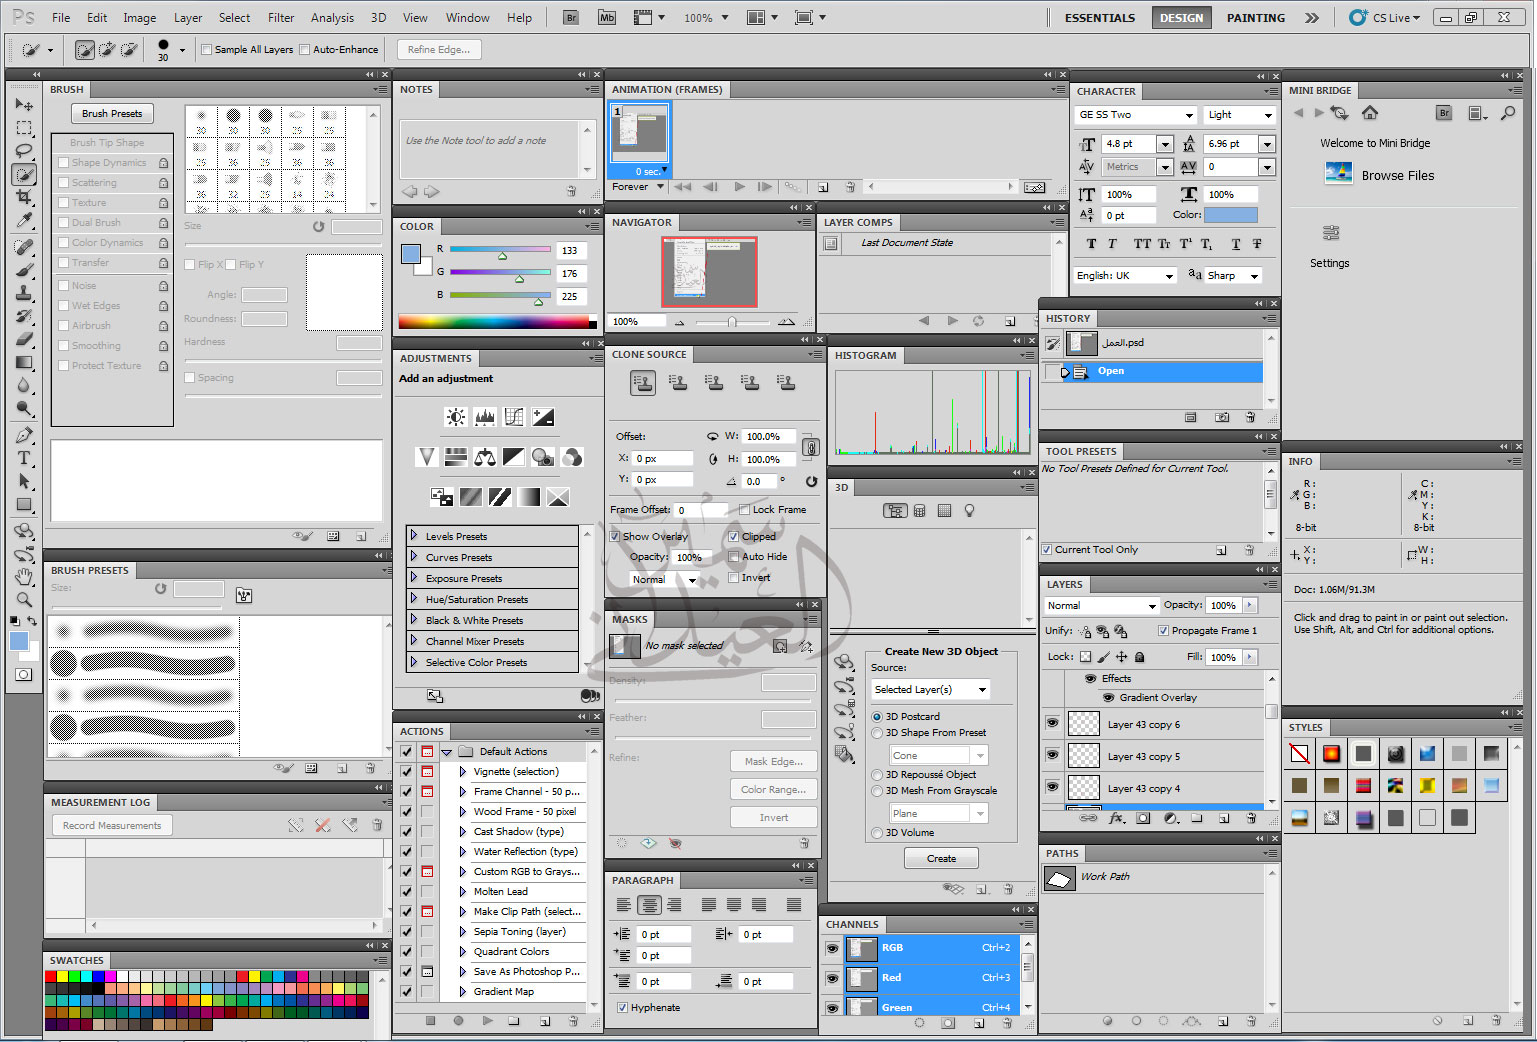Click the Character panel Color swatch

(x=1231, y=215)
